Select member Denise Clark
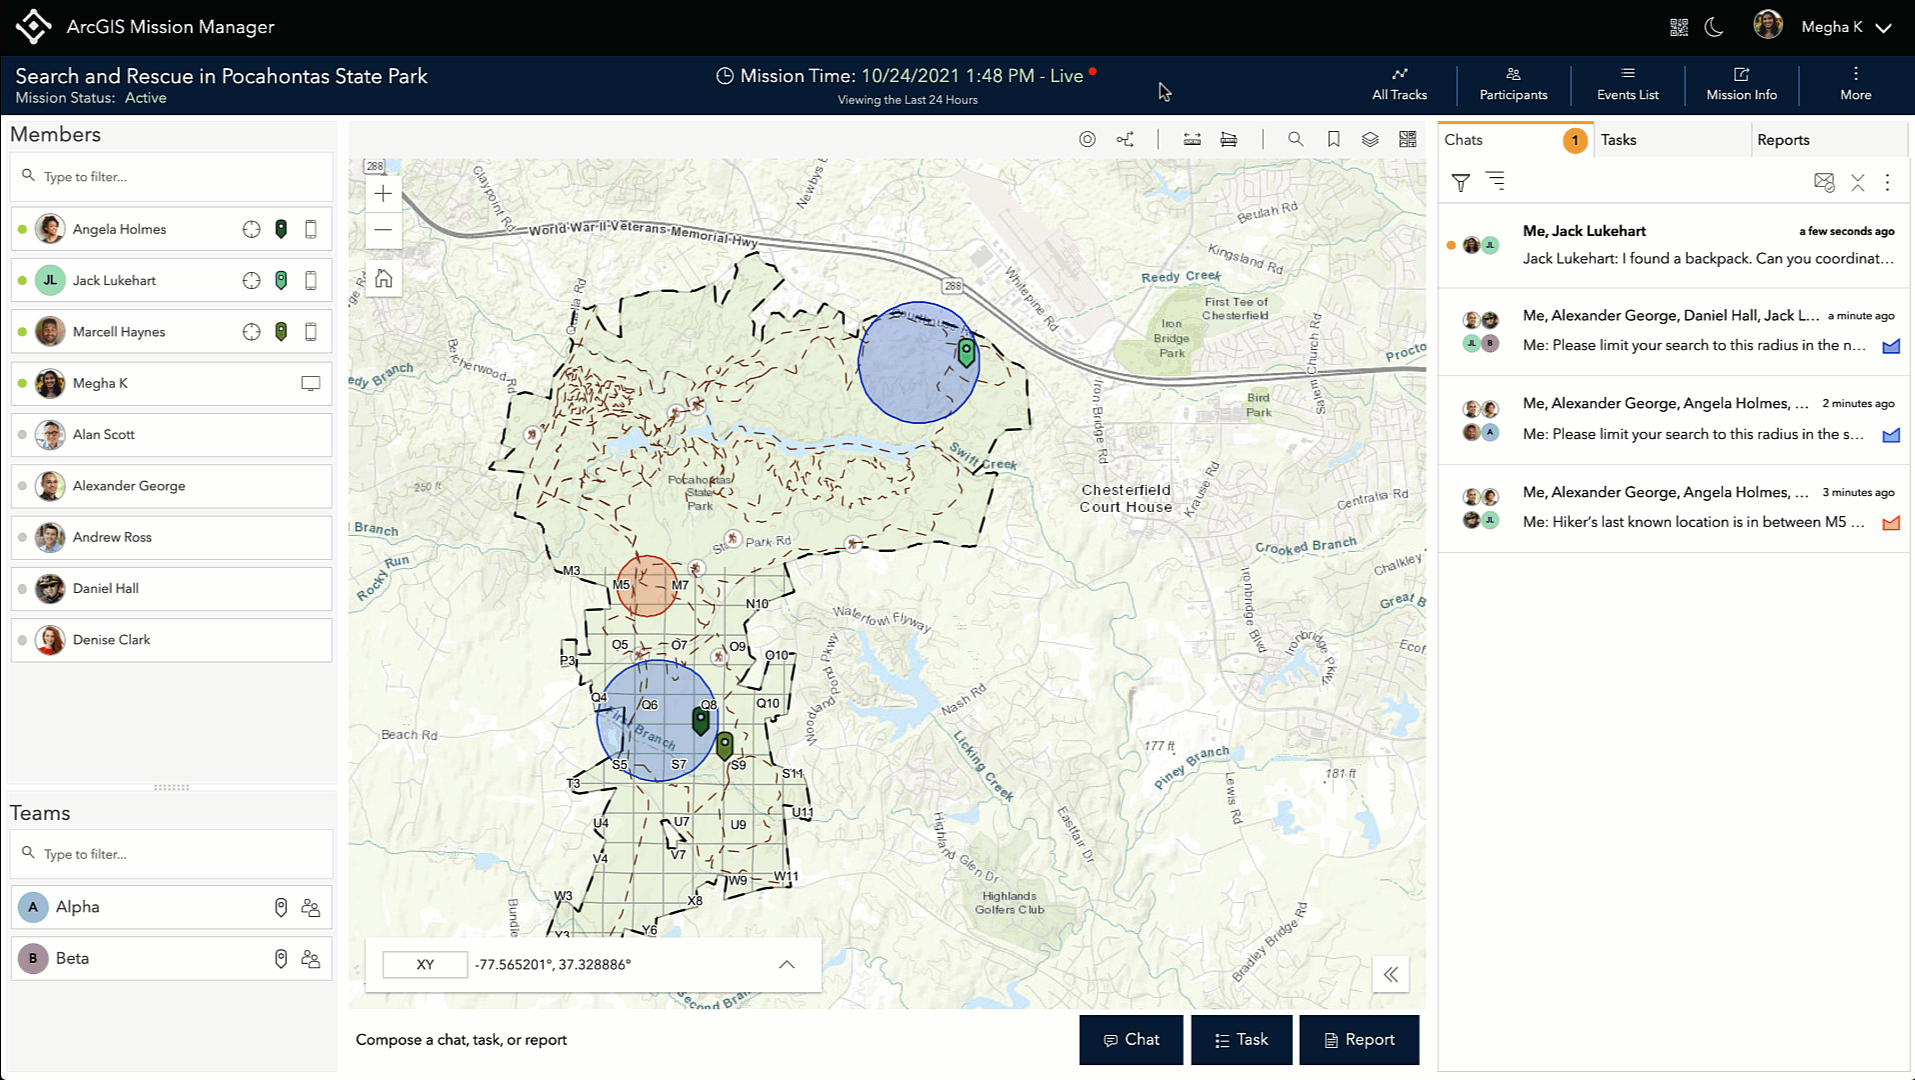Screen dimensions: 1915x1080 [x=172, y=640]
